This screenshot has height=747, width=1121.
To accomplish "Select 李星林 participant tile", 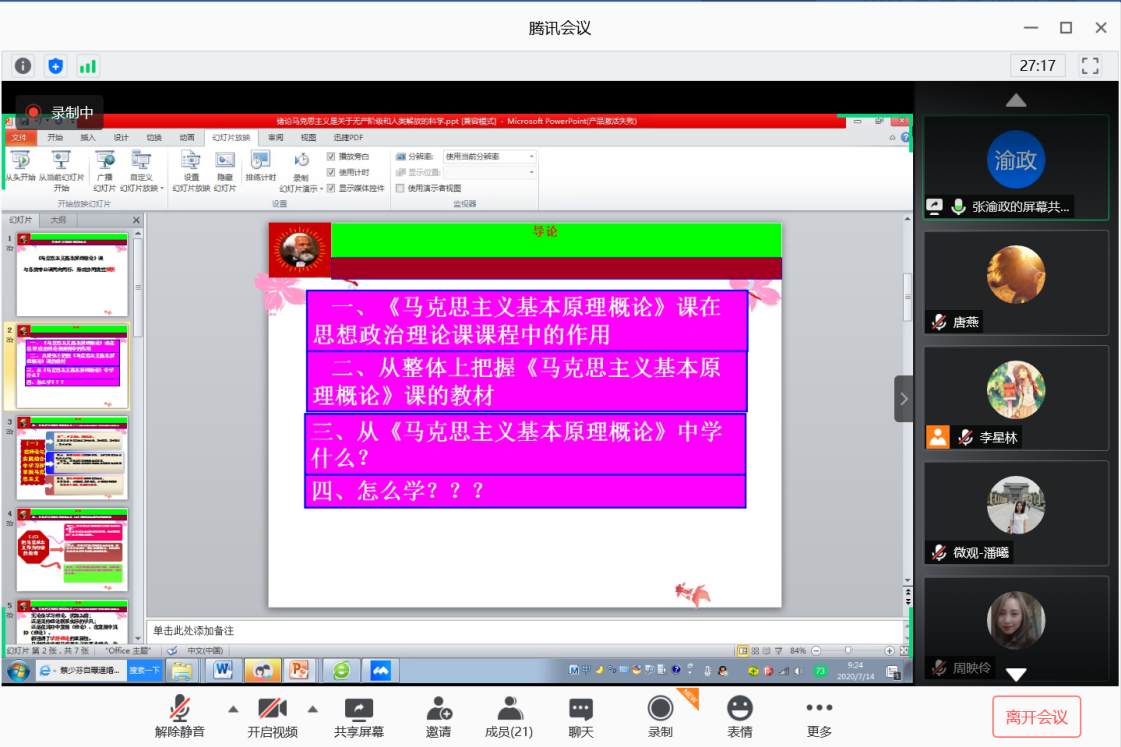I will coord(1016,398).
